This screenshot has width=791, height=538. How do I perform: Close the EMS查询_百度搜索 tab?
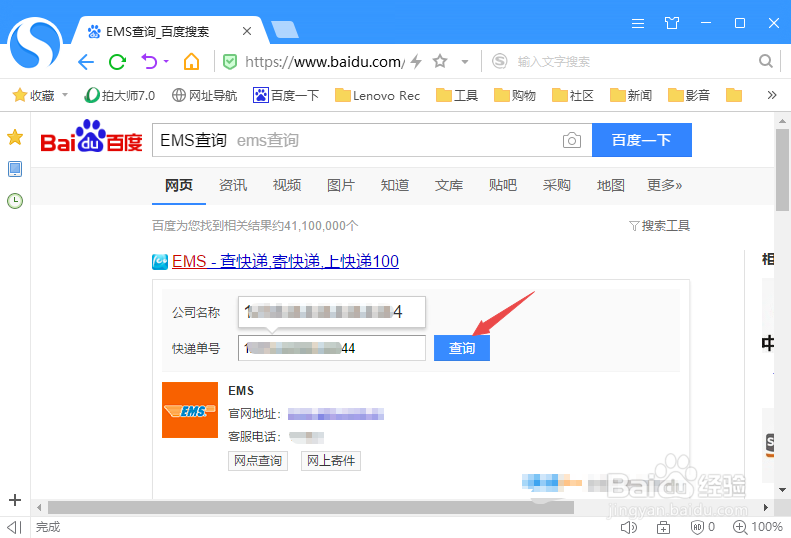point(247,31)
